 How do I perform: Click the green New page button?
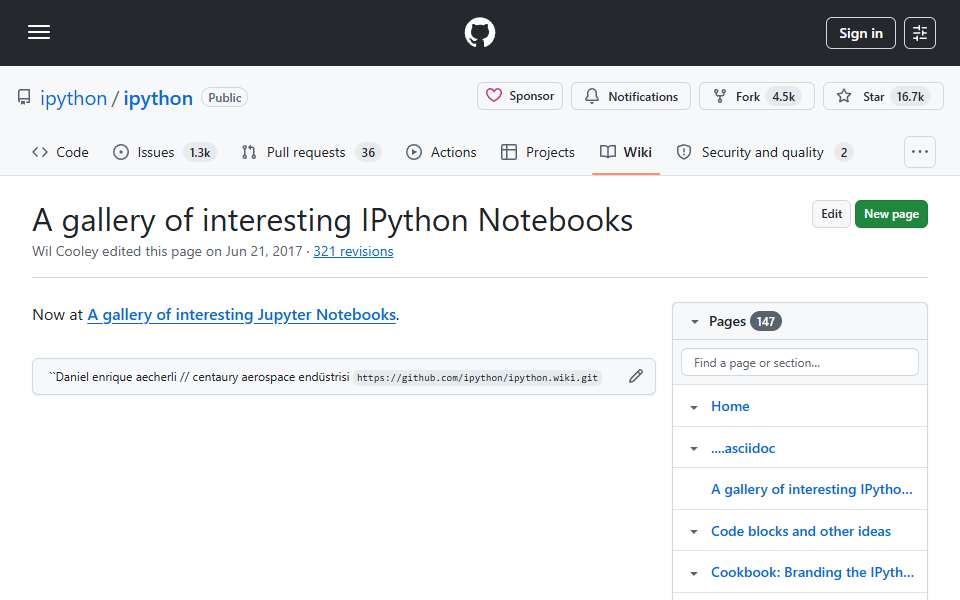[x=891, y=214]
